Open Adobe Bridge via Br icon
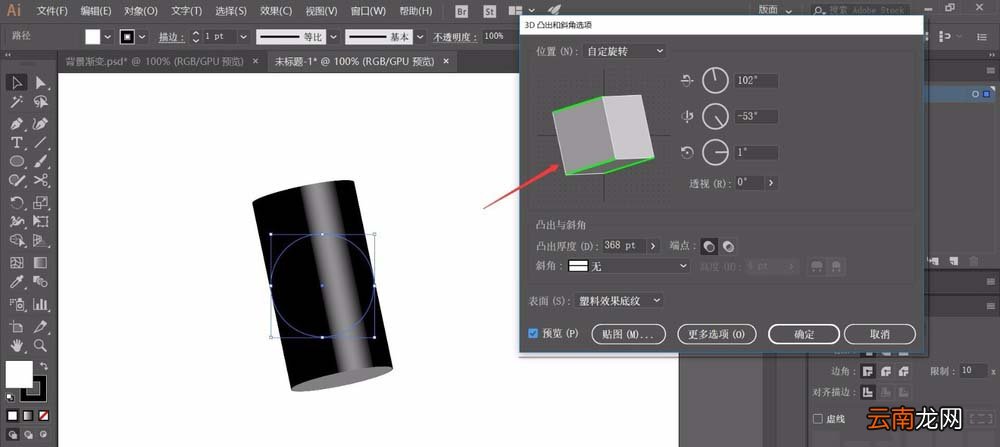This screenshot has height=447, width=1000. [460, 11]
